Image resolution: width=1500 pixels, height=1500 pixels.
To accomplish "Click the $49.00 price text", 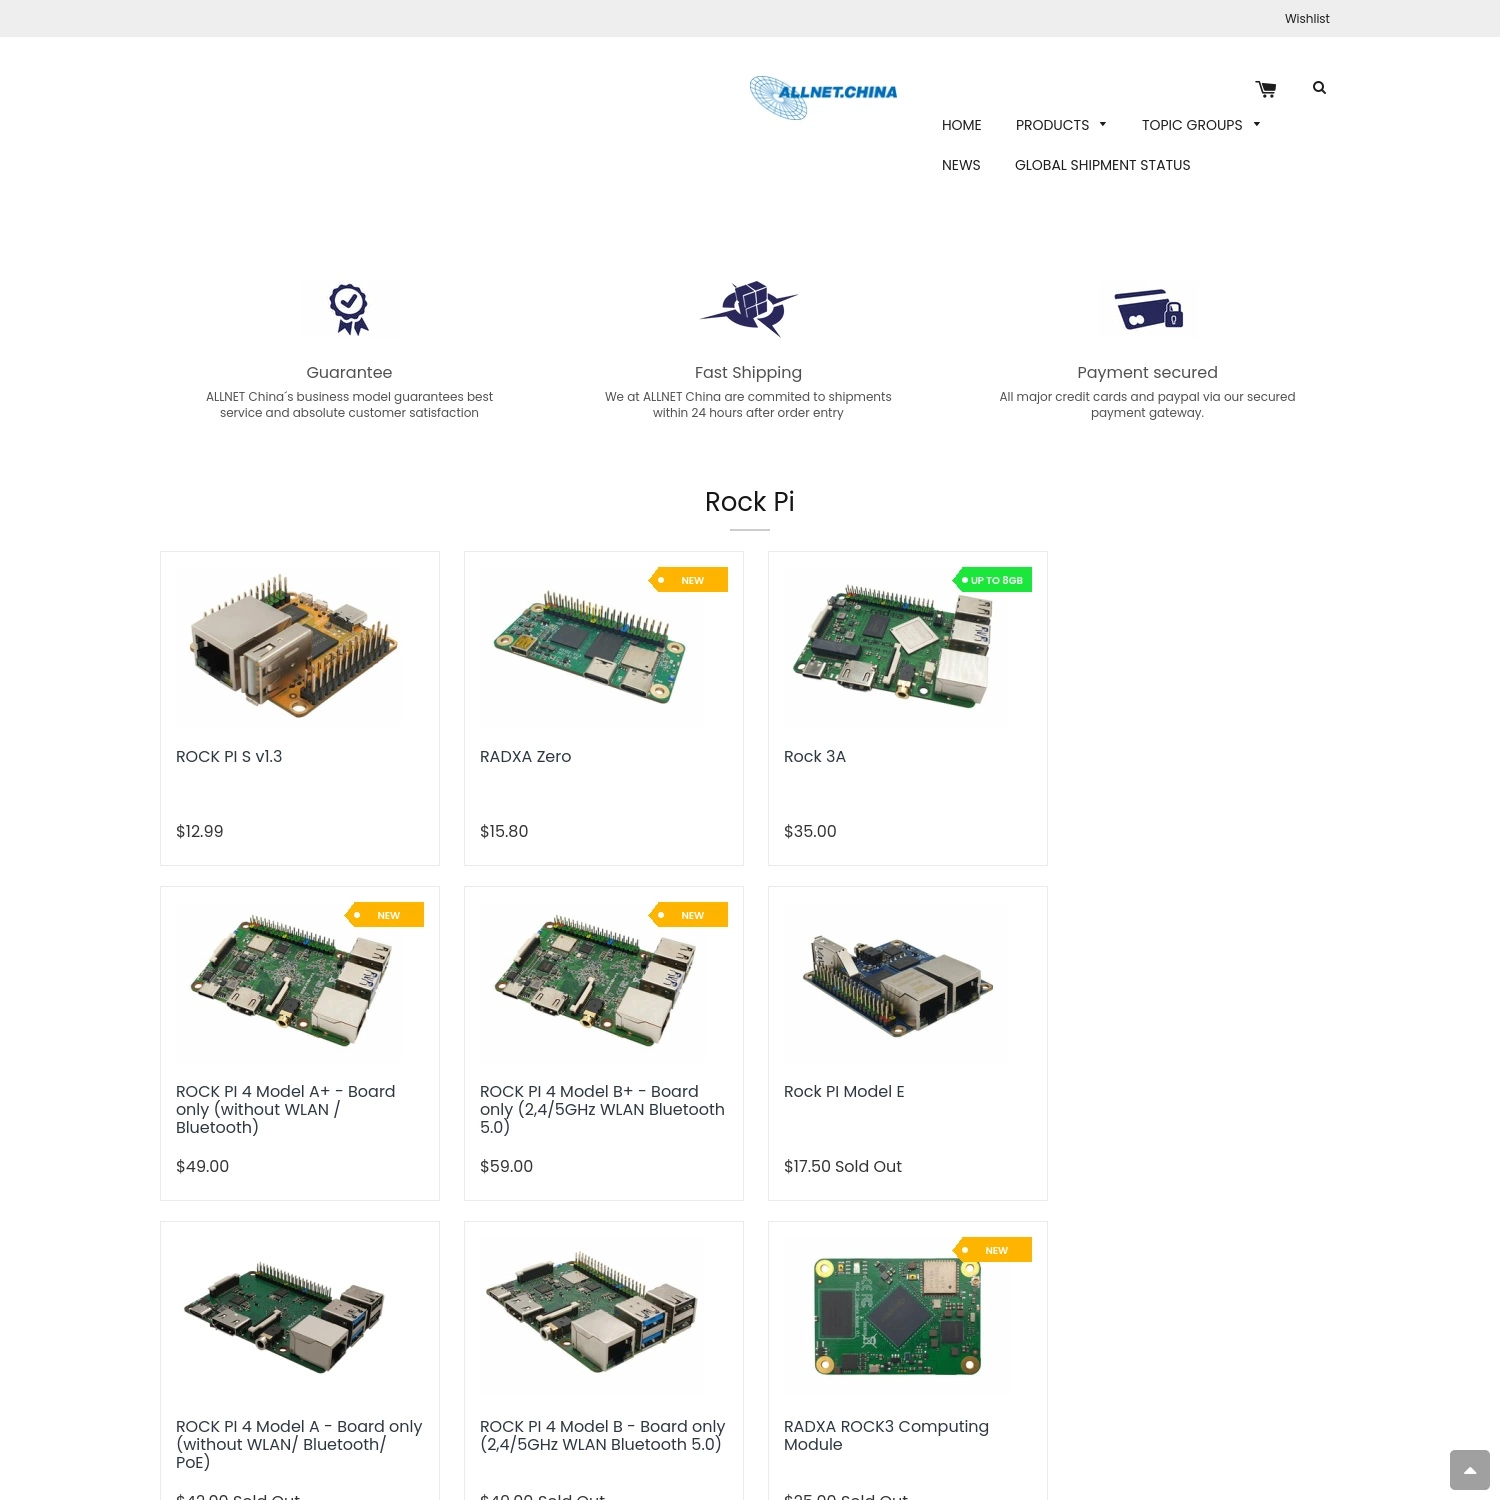I will click(203, 1166).
